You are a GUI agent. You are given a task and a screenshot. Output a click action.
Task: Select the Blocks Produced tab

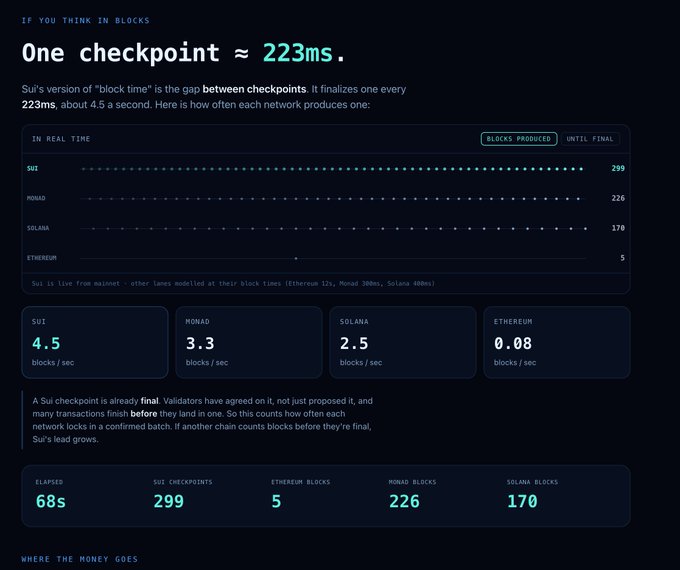(519, 139)
